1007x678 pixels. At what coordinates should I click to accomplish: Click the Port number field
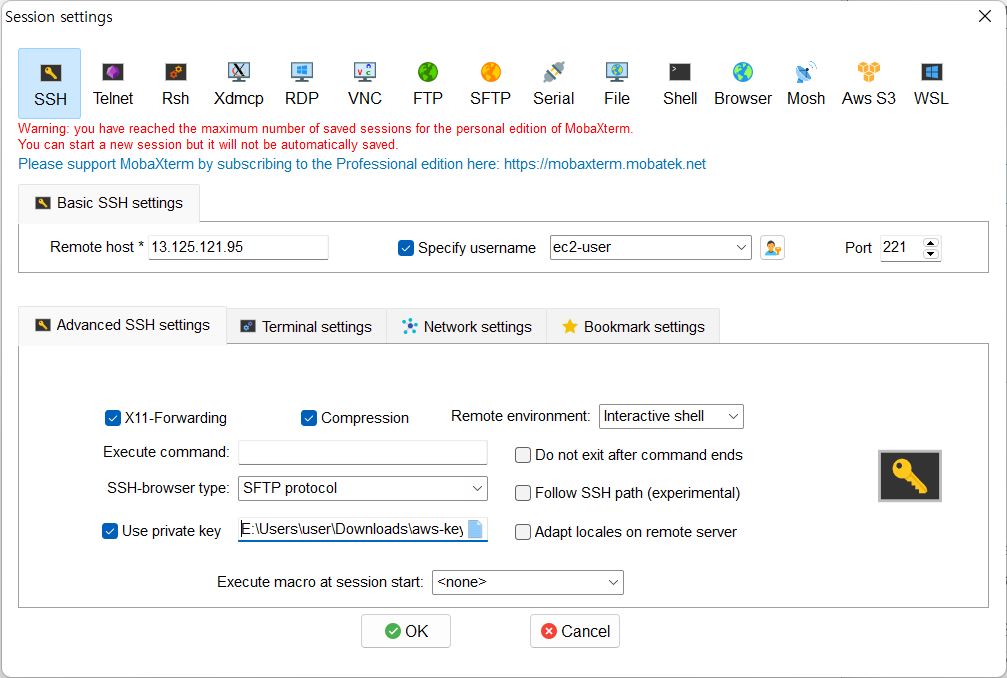pyautogui.click(x=901, y=248)
